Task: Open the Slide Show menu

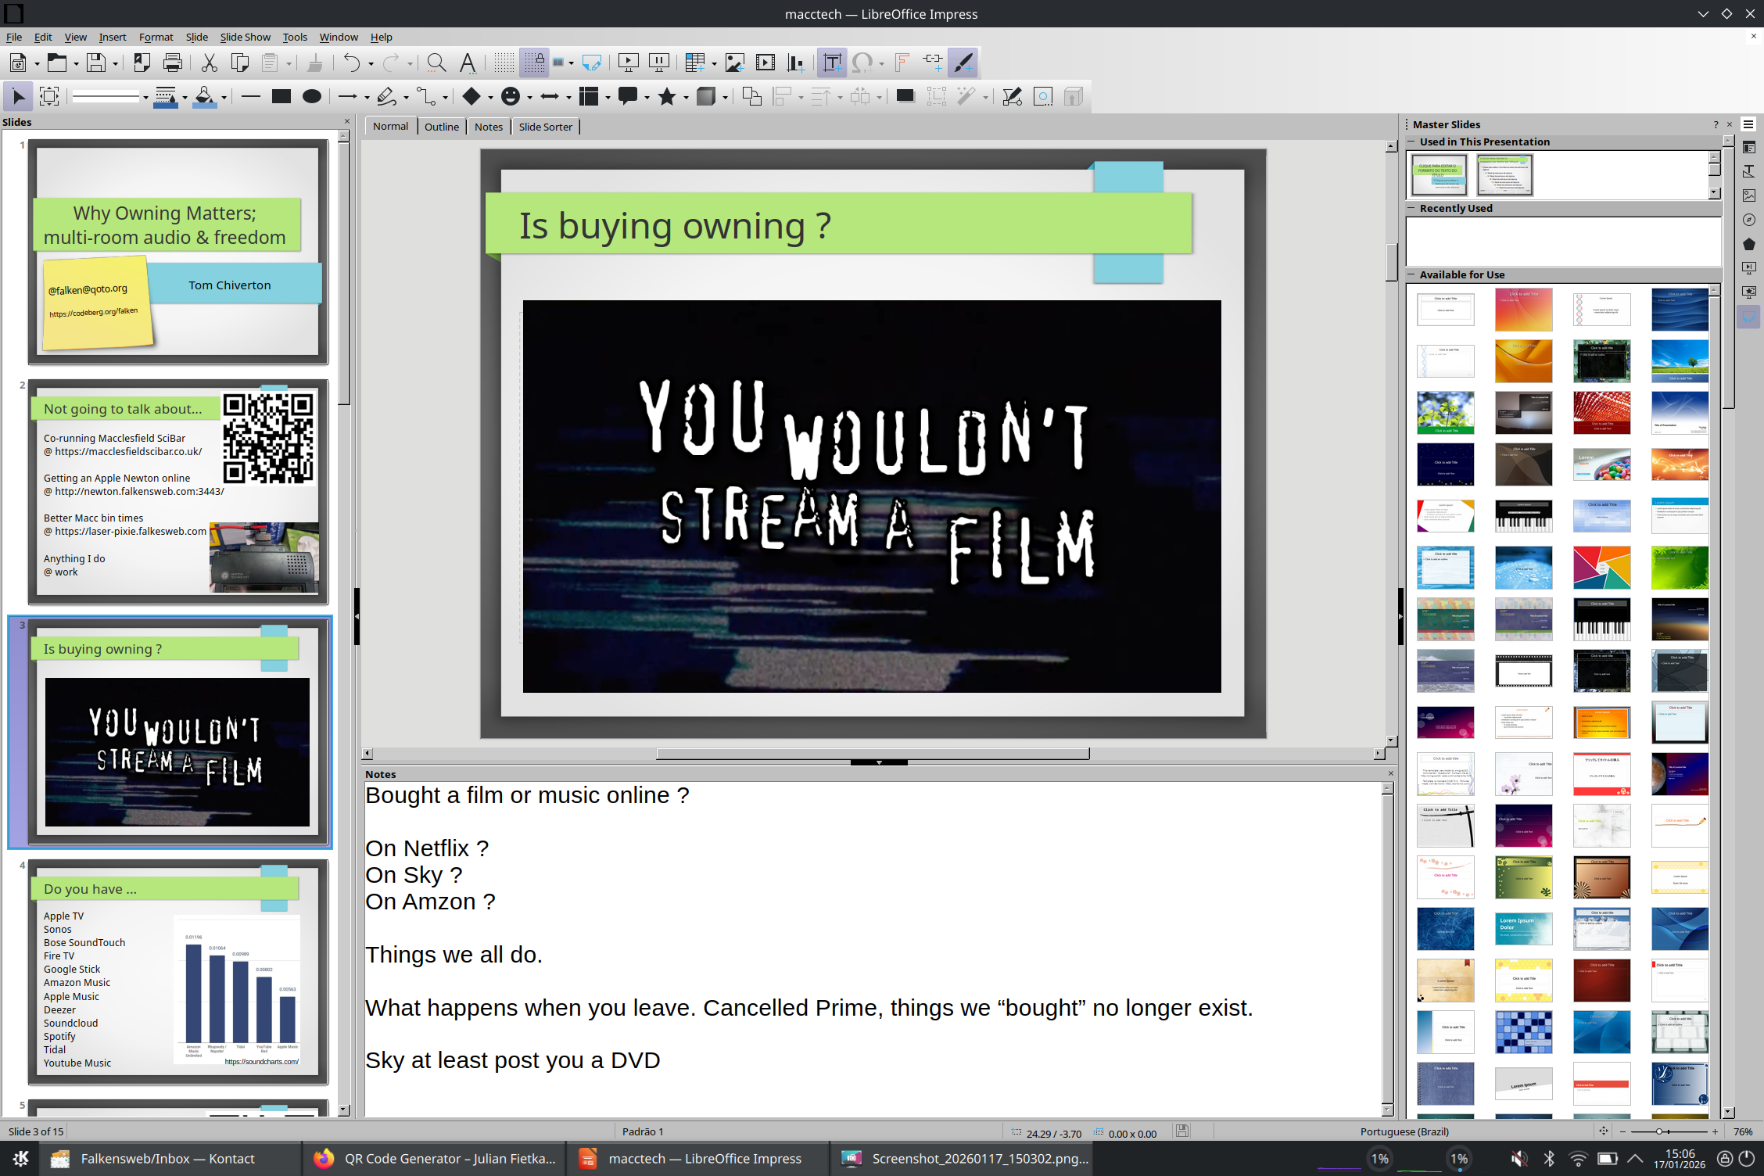Action: [244, 37]
